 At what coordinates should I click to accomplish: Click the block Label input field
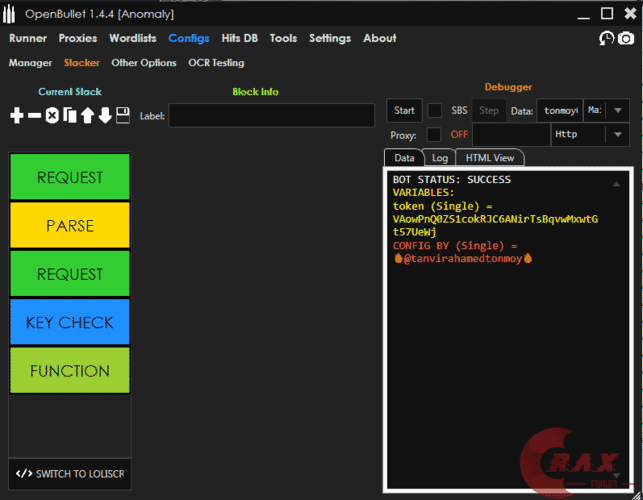pyautogui.click(x=271, y=116)
